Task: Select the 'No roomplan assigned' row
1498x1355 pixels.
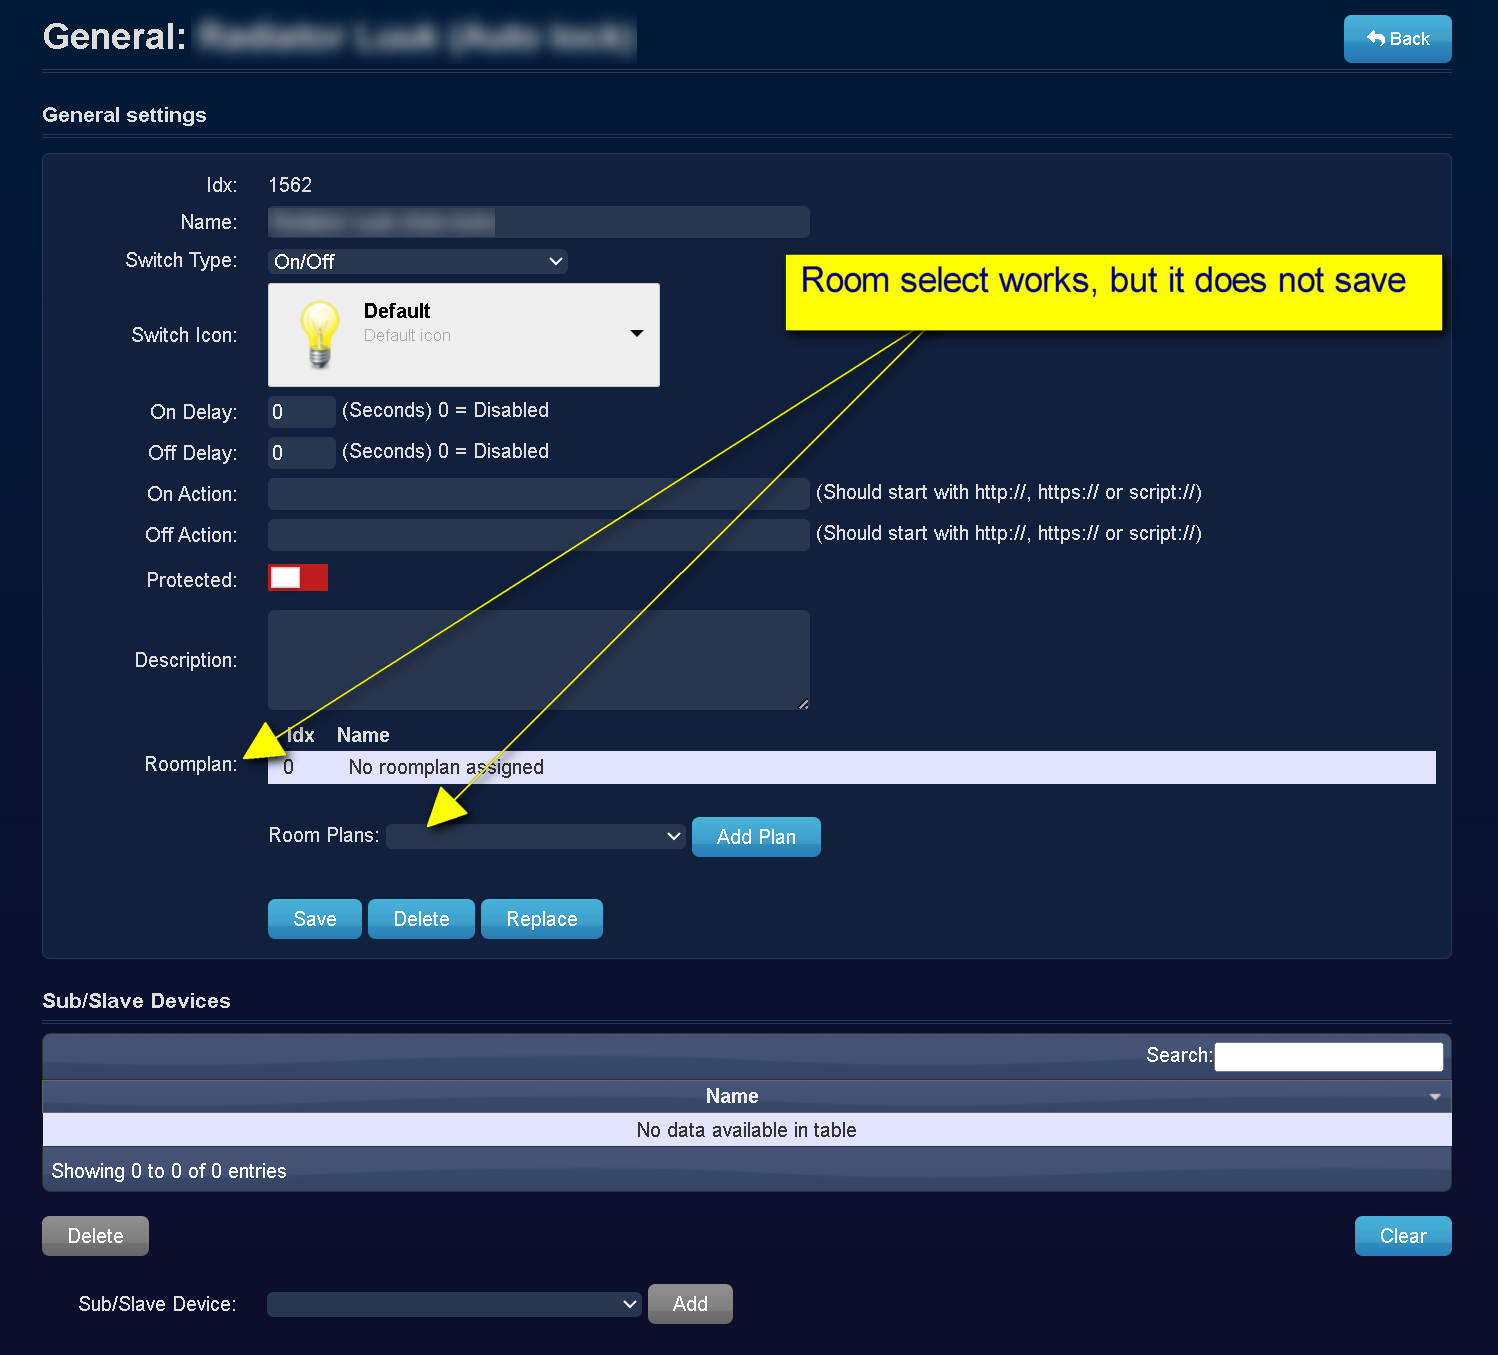Action: coord(445,767)
